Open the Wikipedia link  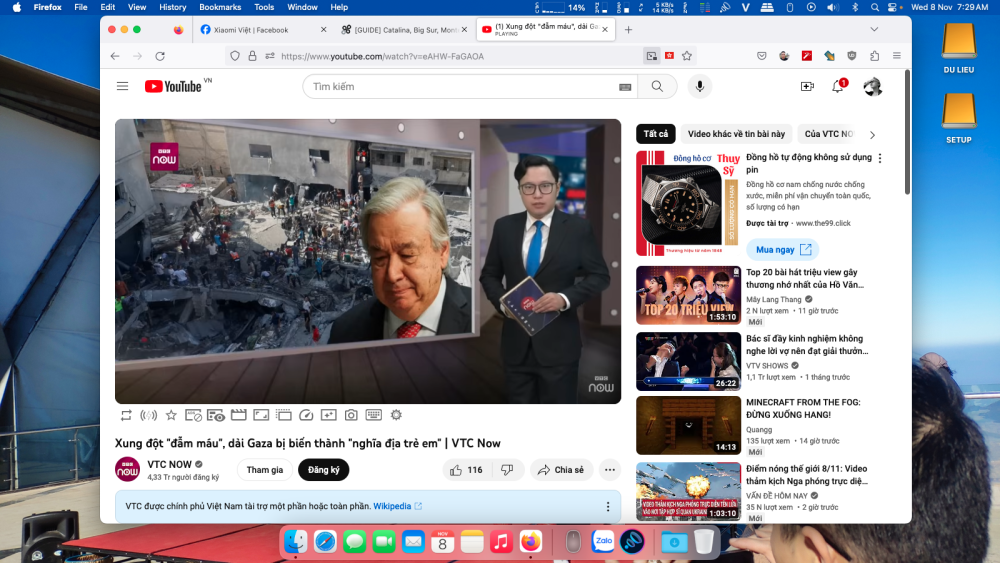click(x=397, y=506)
